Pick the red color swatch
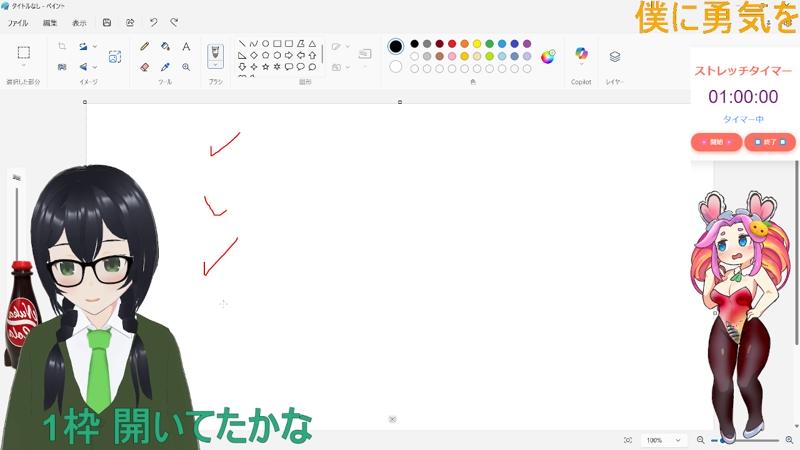 click(x=452, y=44)
